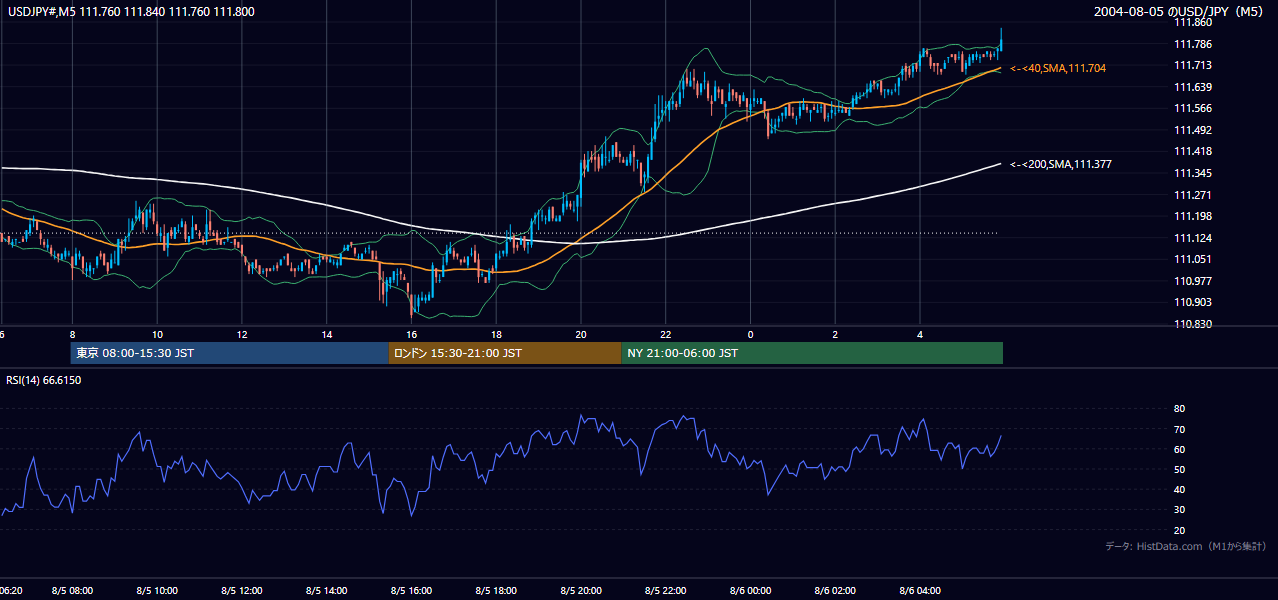Click the RSI(14) 66.6150 indicator label
The width and height of the screenshot is (1278, 600).
pyautogui.click(x=44, y=380)
